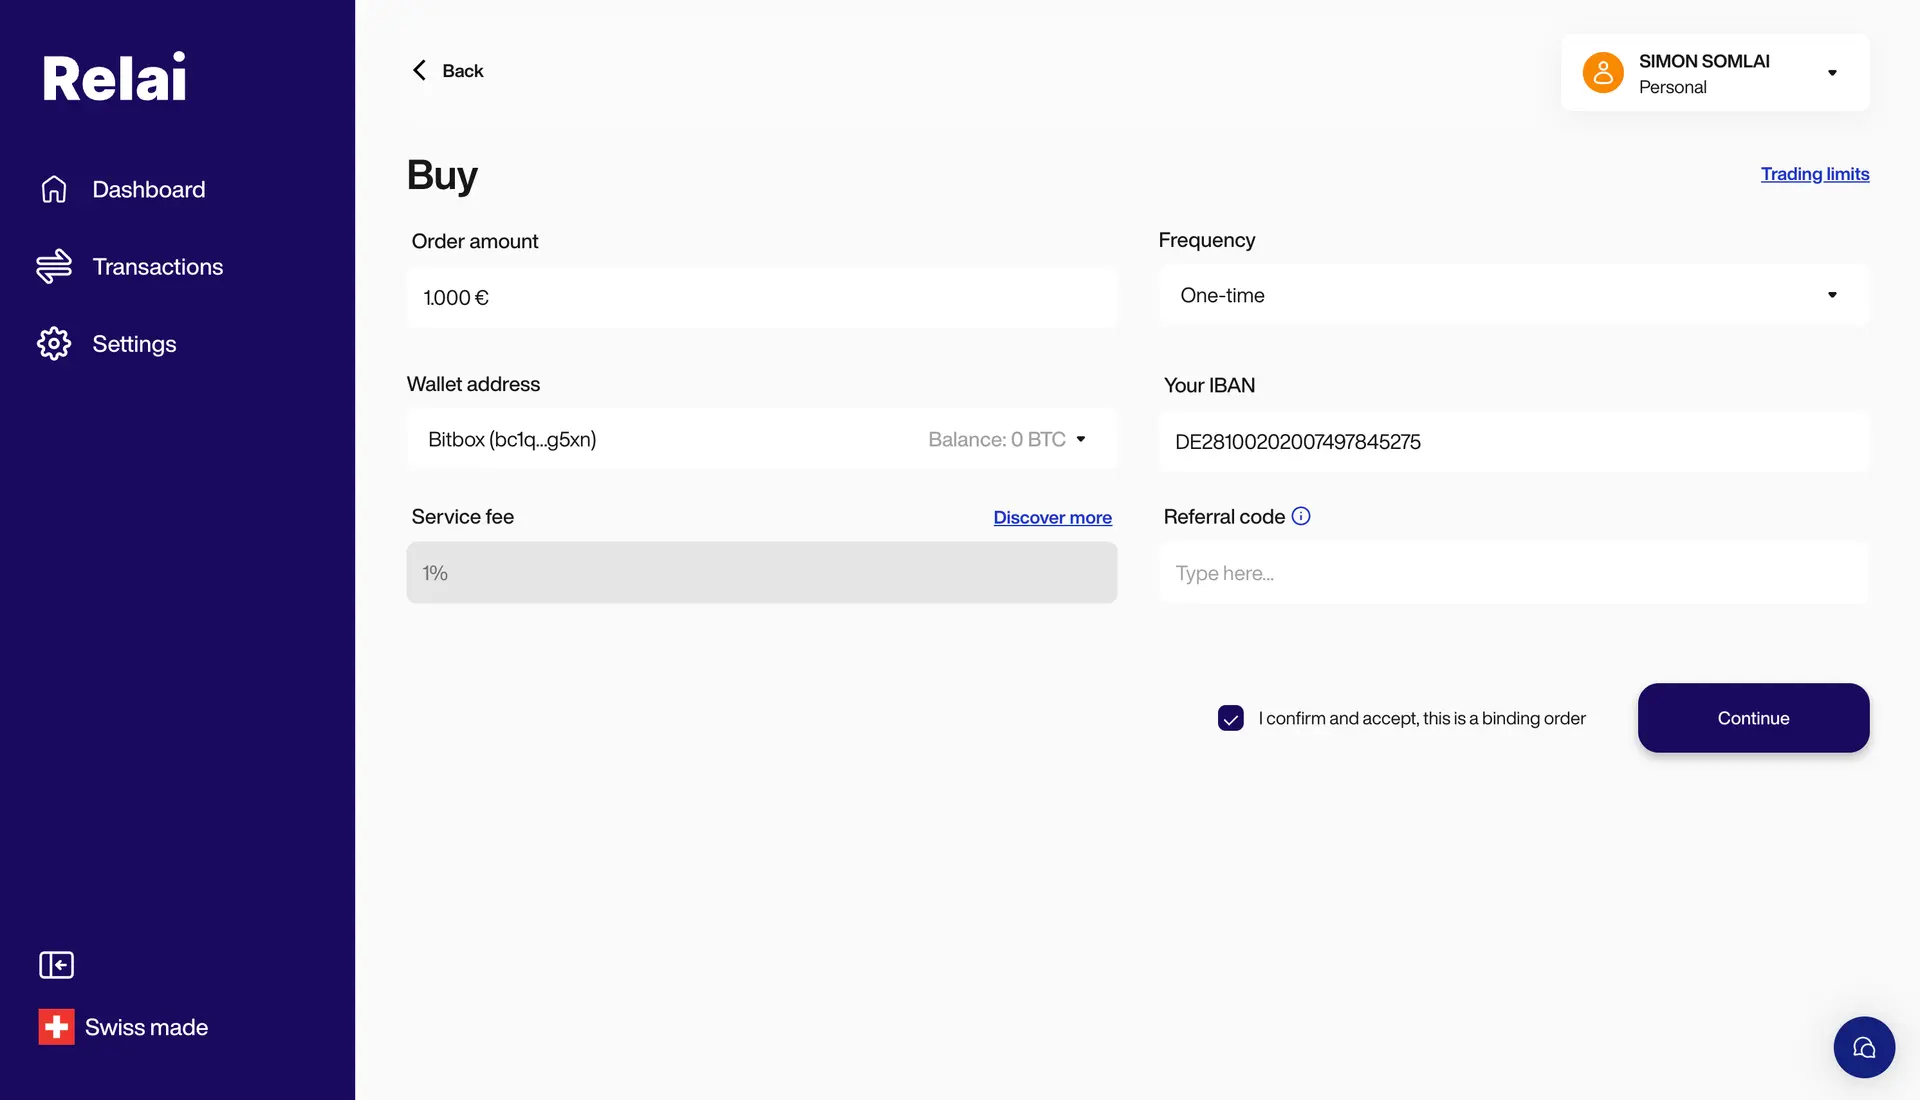Image resolution: width=1920 pixels, height=1100 pixels.
Task: Open the Trading limits link
Action: click(1814, 174)
